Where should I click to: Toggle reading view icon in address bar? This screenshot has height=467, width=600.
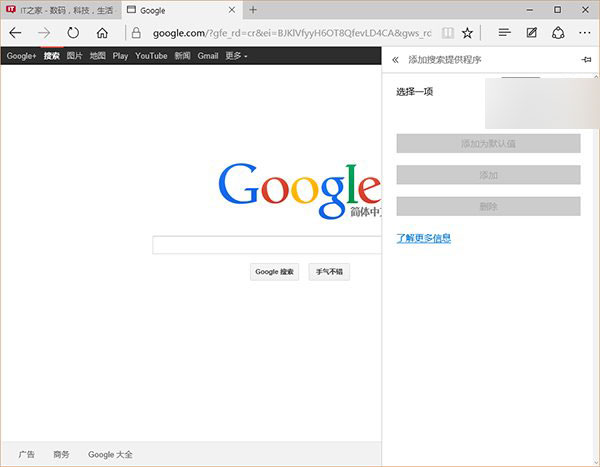[445, 33]
